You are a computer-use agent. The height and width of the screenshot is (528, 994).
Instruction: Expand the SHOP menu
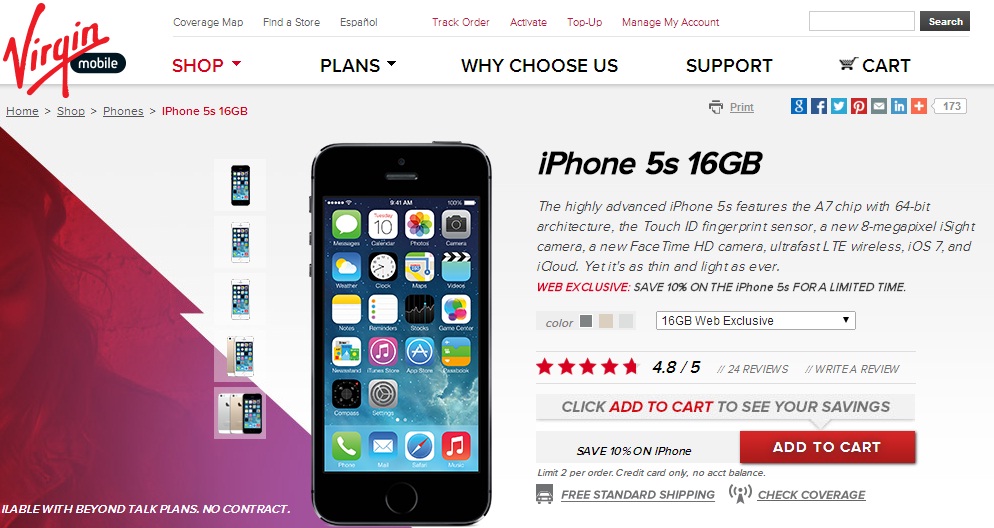pyautogui.click(x=207, y=65)
